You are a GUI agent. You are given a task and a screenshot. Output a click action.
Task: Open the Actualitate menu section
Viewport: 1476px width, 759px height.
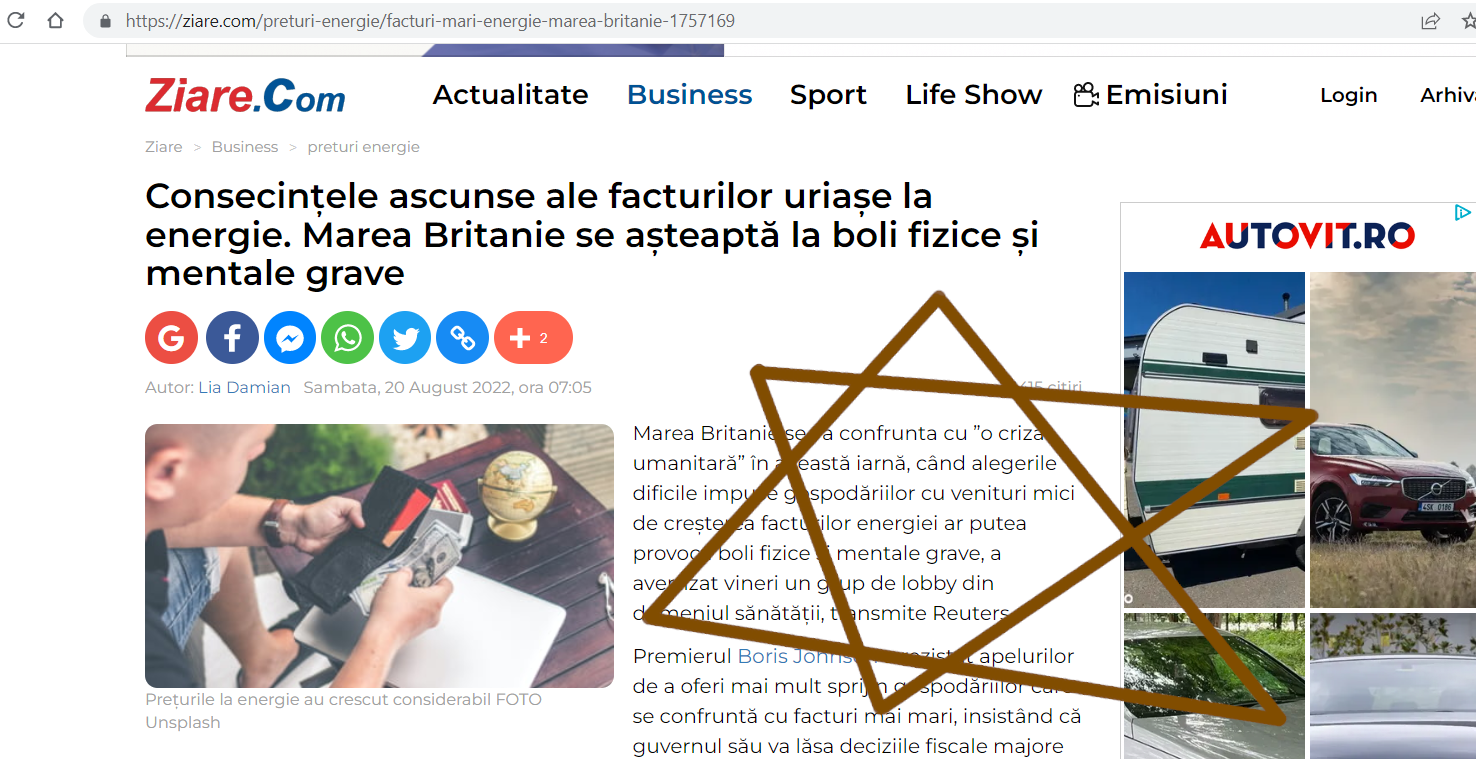point(510,94)
